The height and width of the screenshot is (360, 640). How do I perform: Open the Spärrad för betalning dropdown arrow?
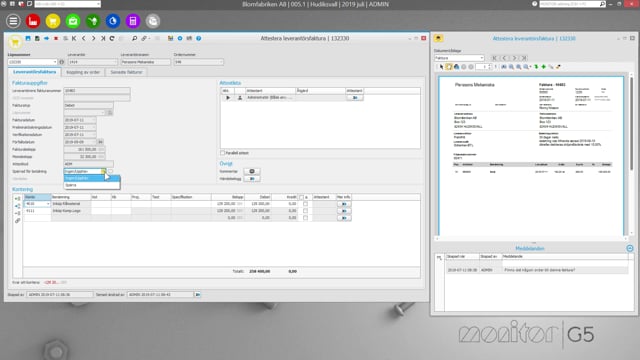pos(103,171)
